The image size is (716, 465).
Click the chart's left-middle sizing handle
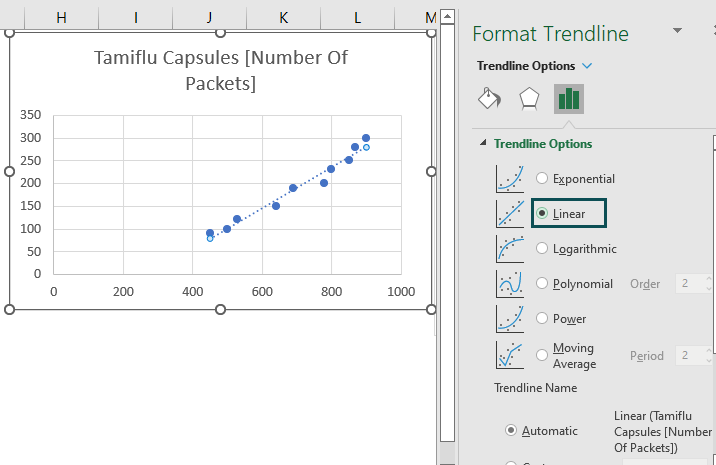(x=9, y=171)
